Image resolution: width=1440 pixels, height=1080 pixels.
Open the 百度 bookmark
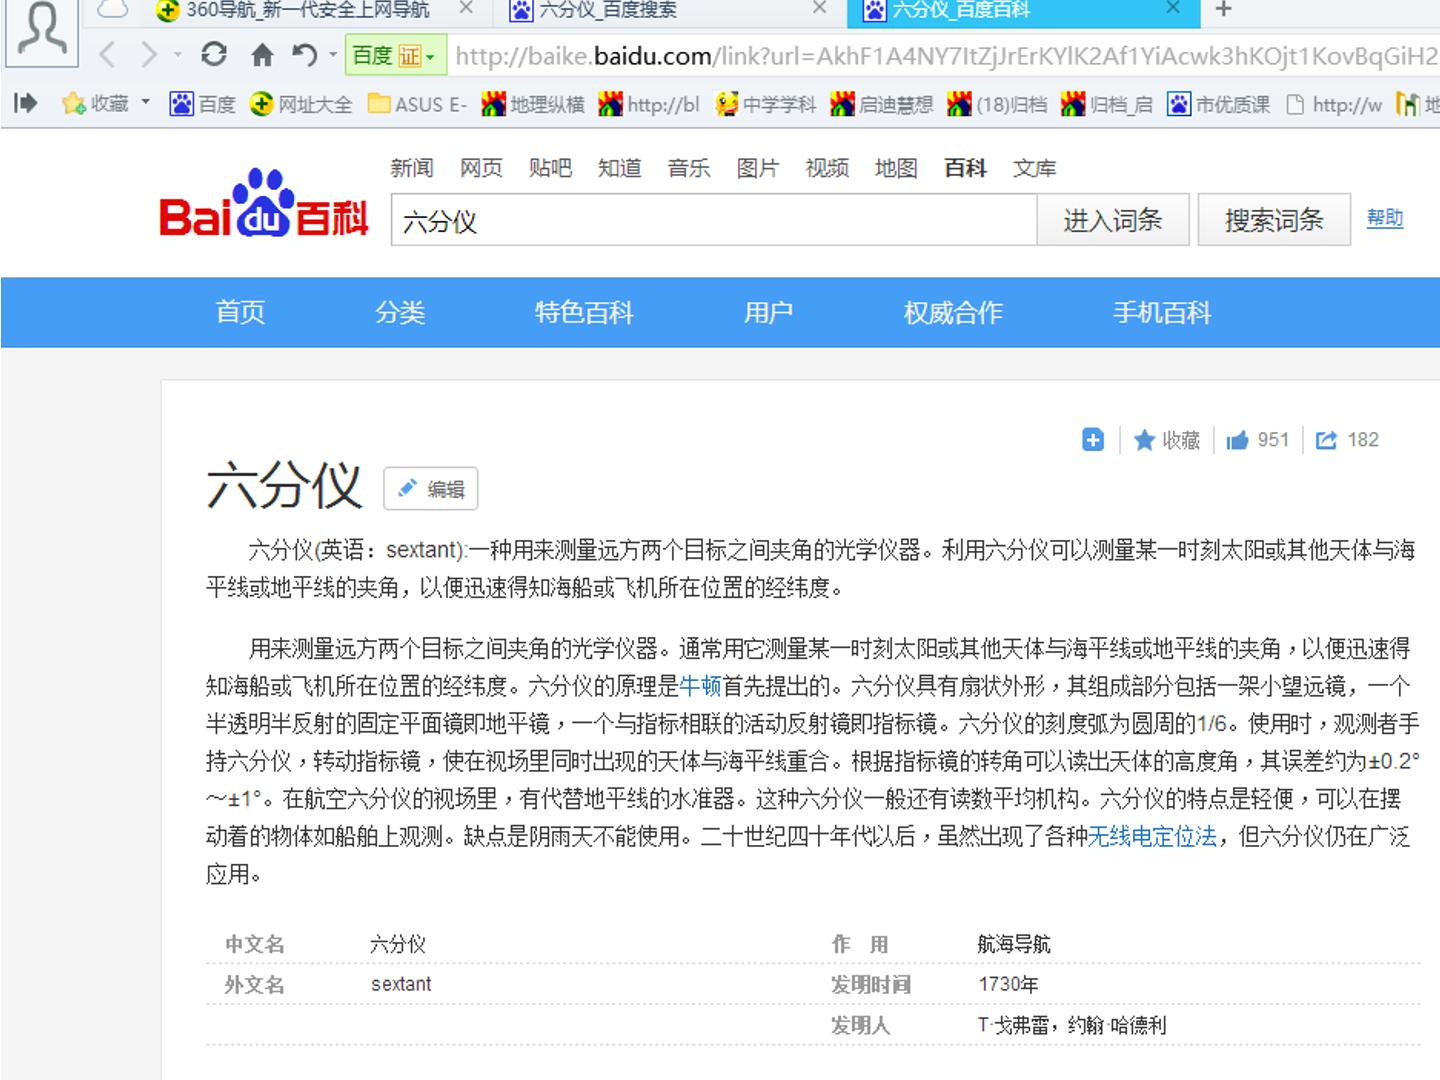click(x=203, y=104)
